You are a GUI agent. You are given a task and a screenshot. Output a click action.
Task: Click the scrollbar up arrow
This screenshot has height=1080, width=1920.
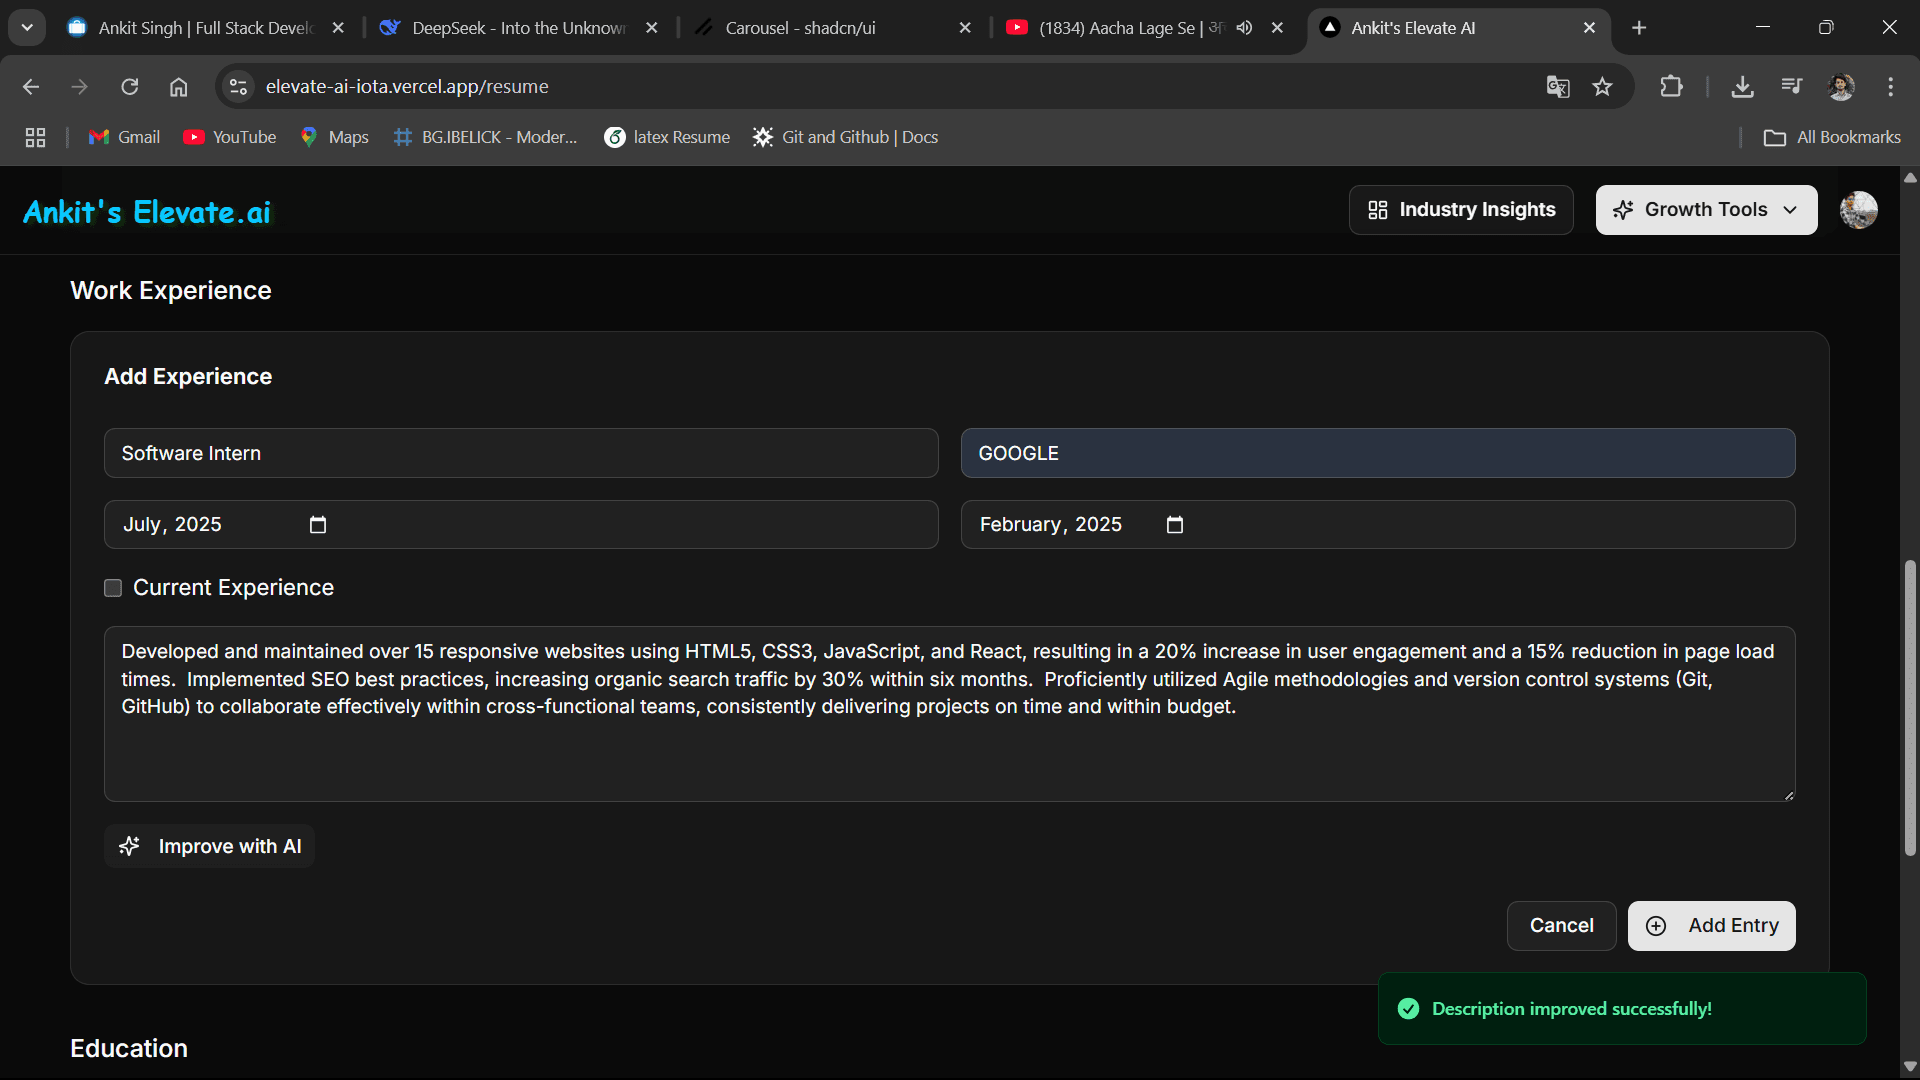1910,177
